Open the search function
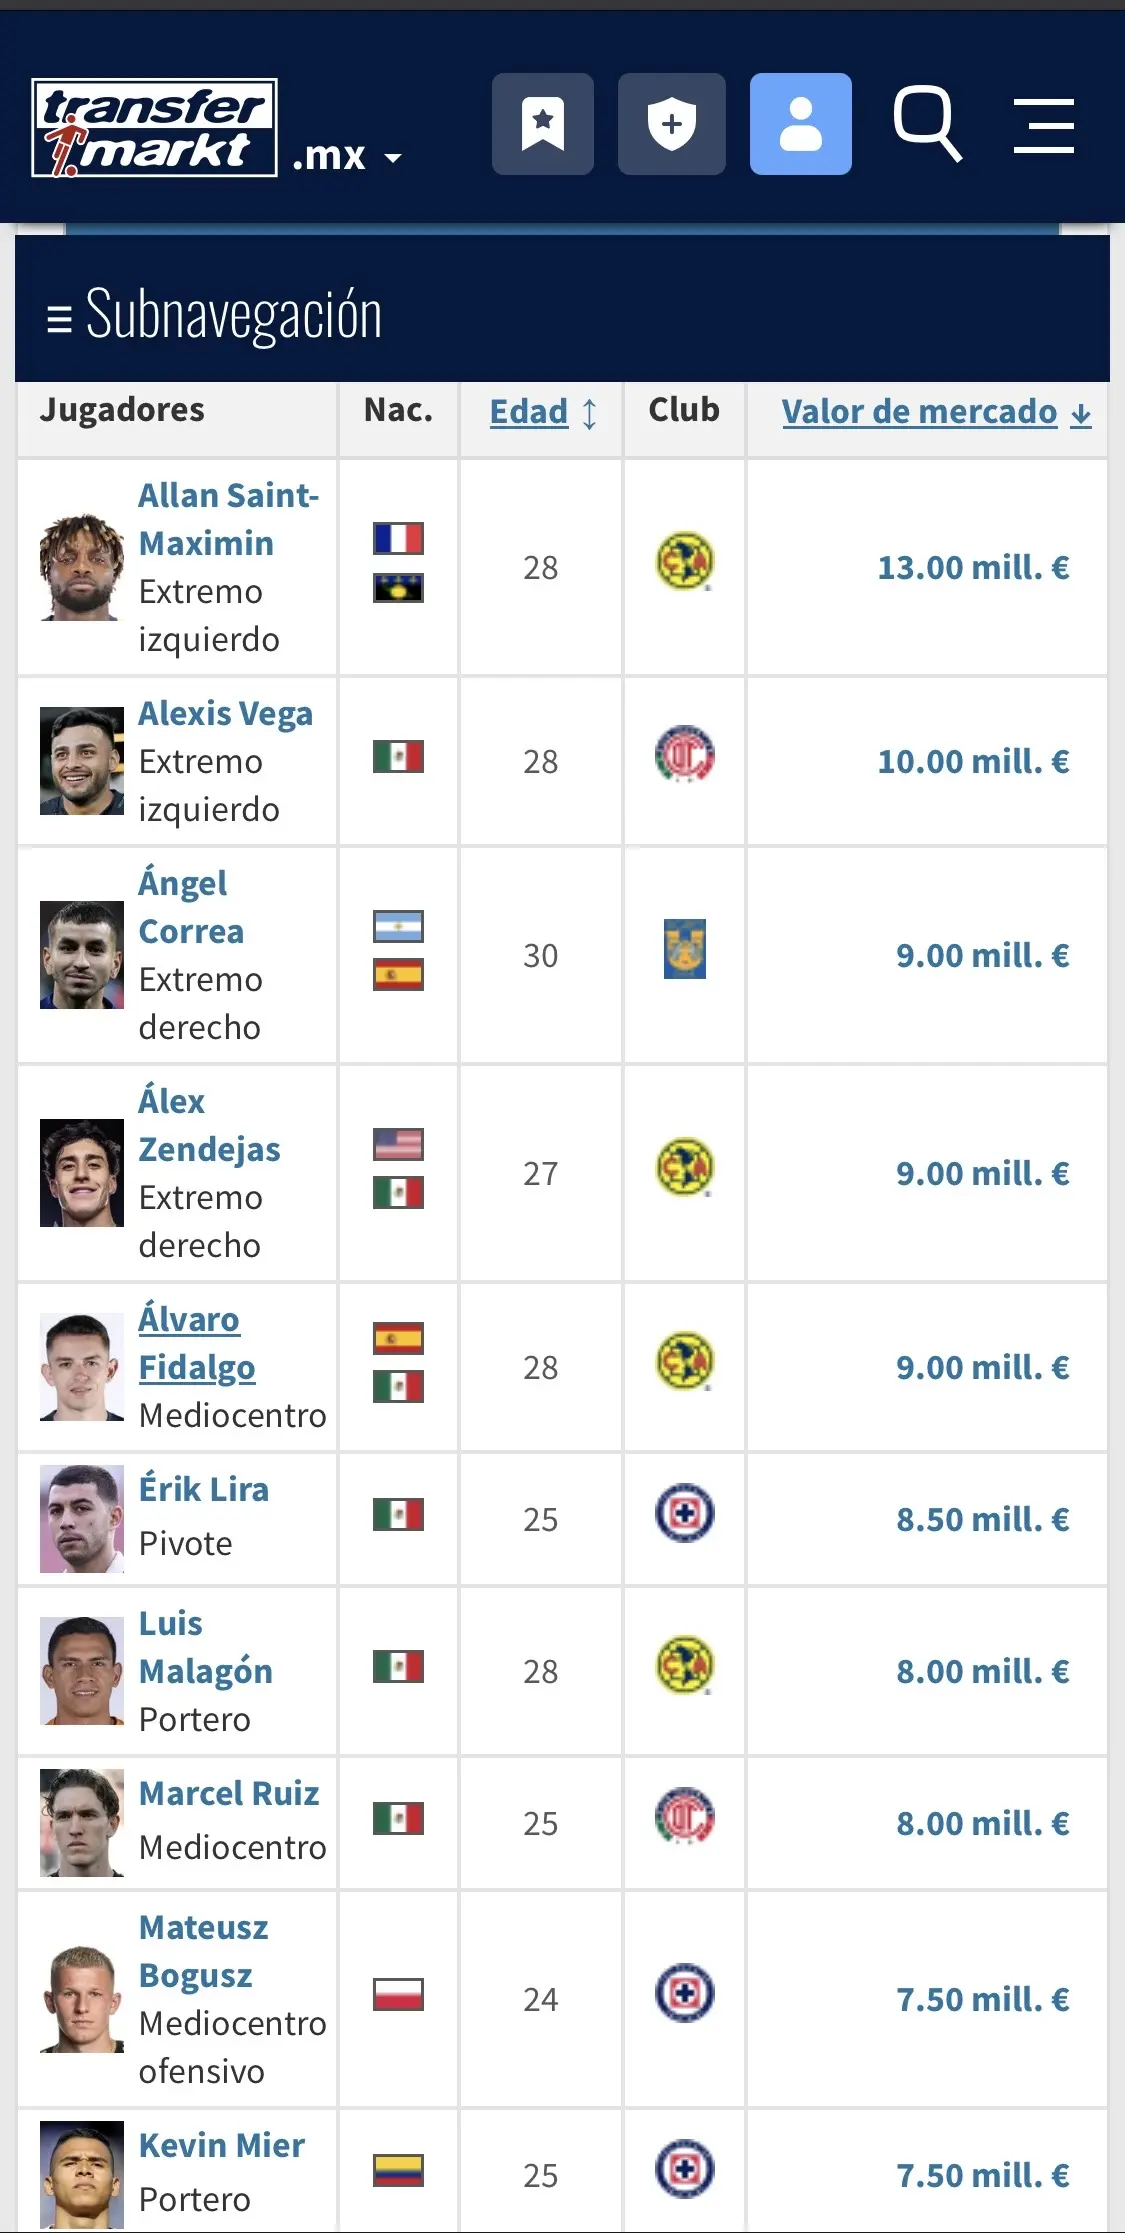Screen dimensions: 1125x2233 [x=927, y=124]
